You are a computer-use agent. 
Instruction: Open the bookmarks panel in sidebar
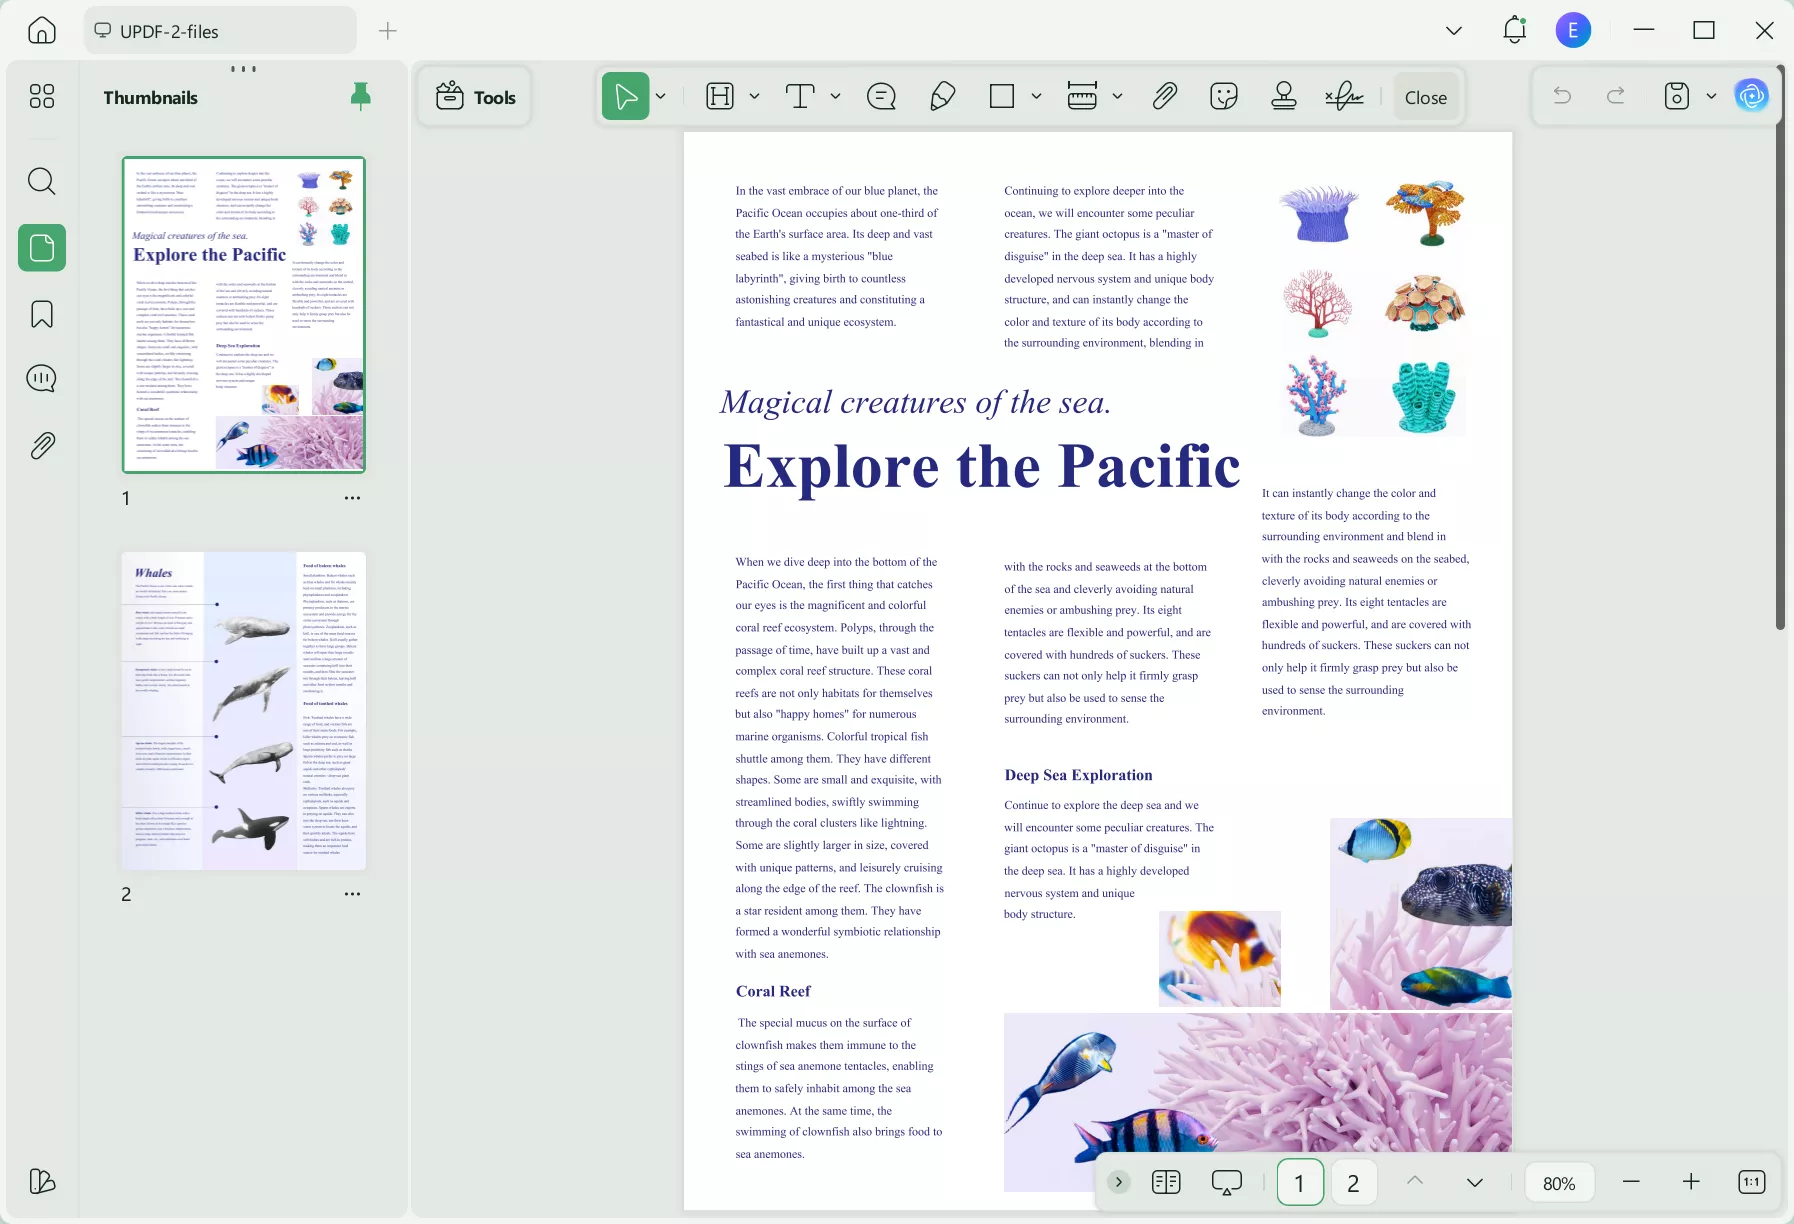pyautogui.click(x=42, y=314)
